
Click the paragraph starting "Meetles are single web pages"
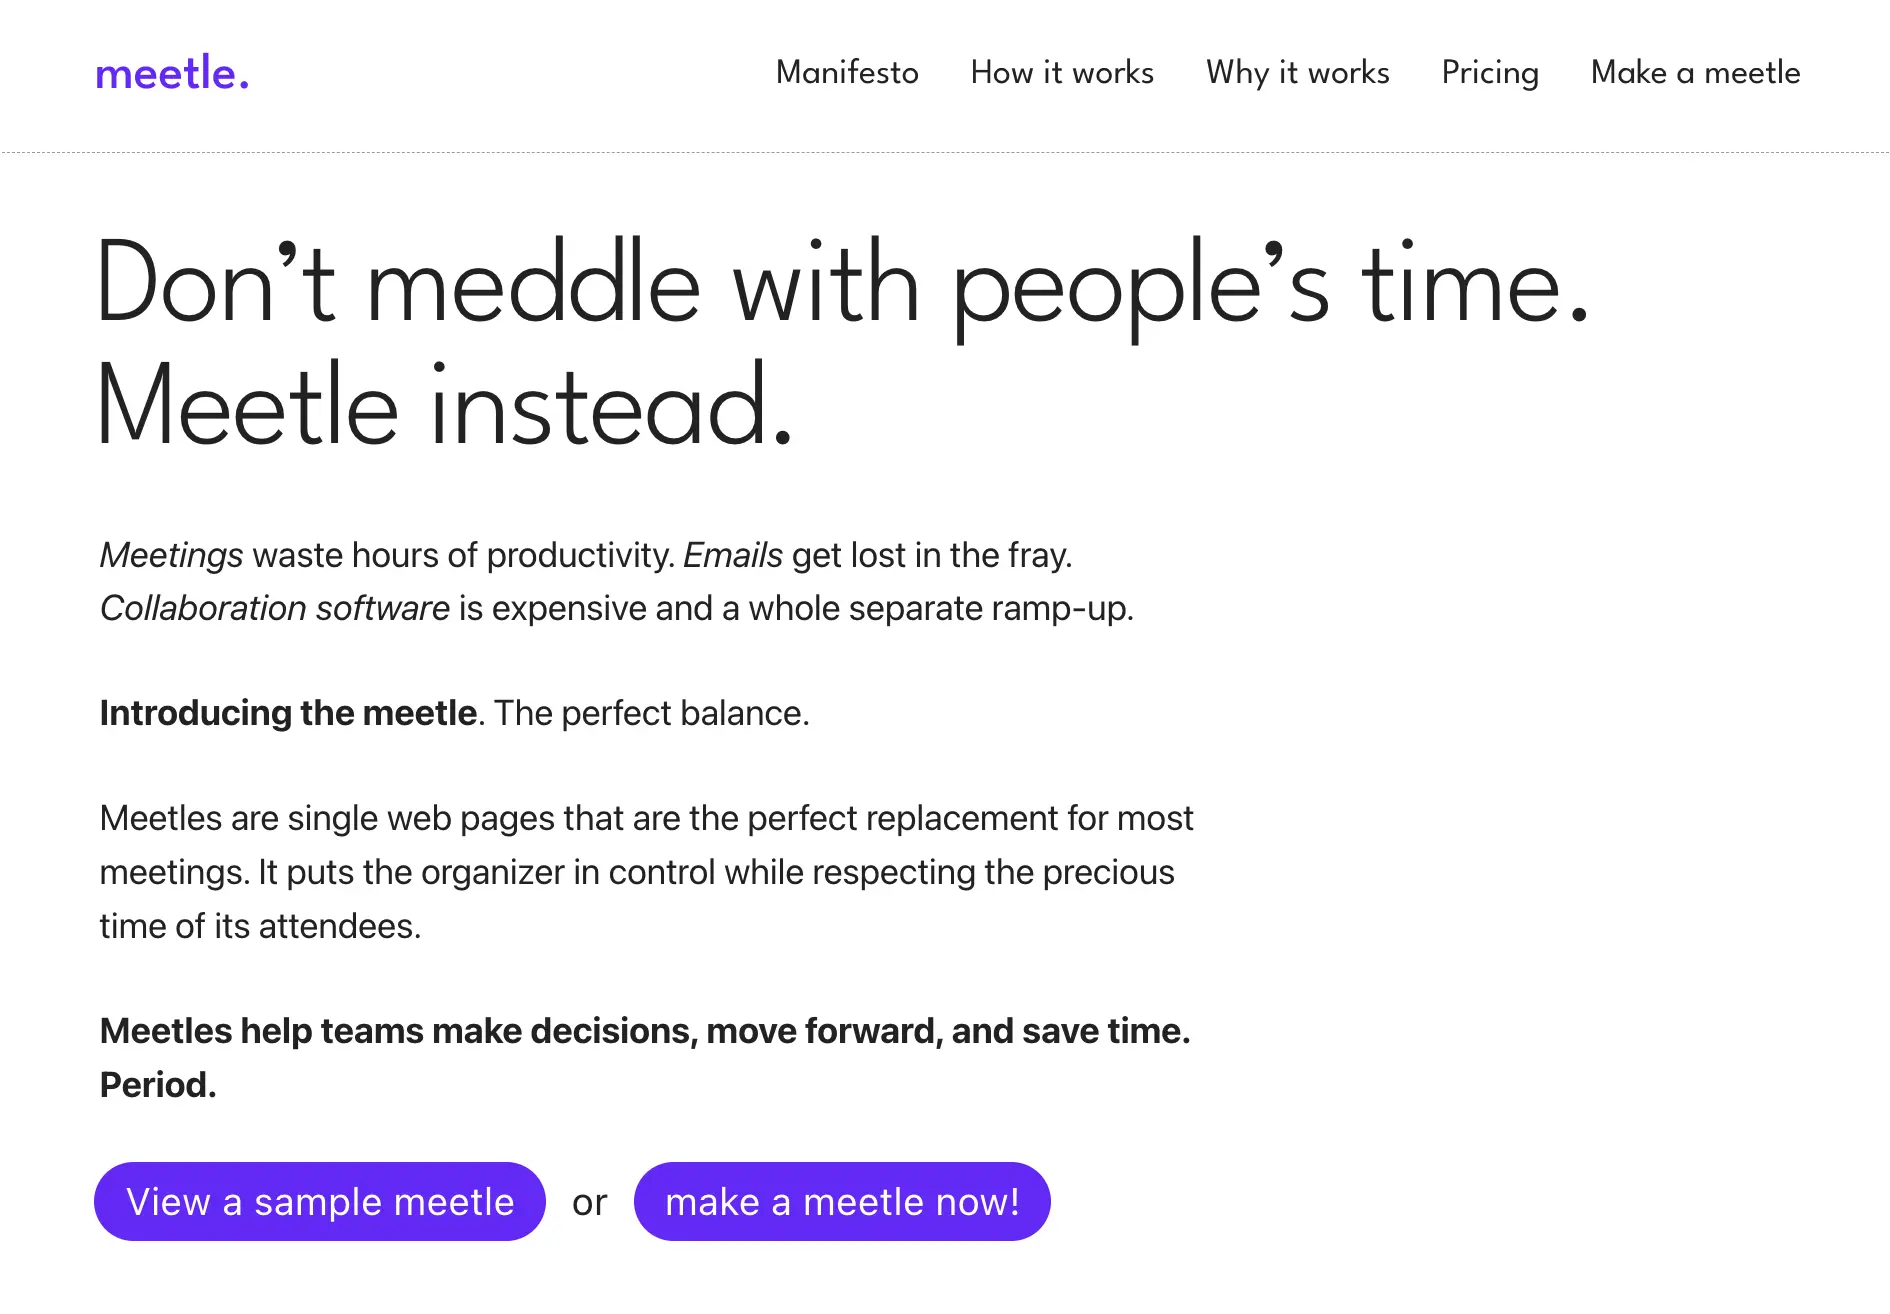click(646, 872)
